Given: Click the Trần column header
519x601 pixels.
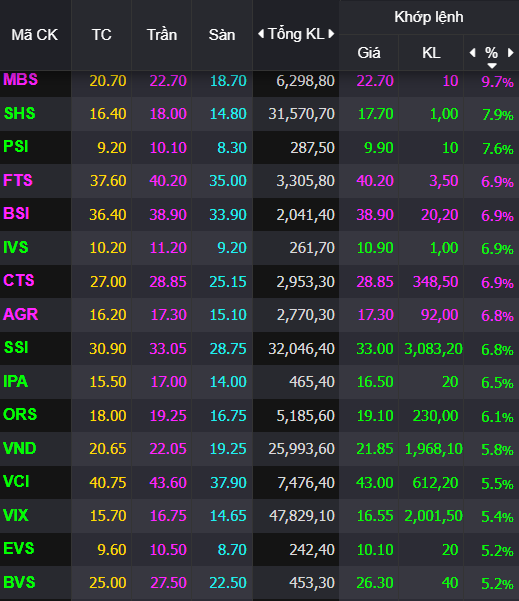Looking at the screenshot, I should [162, 35].
